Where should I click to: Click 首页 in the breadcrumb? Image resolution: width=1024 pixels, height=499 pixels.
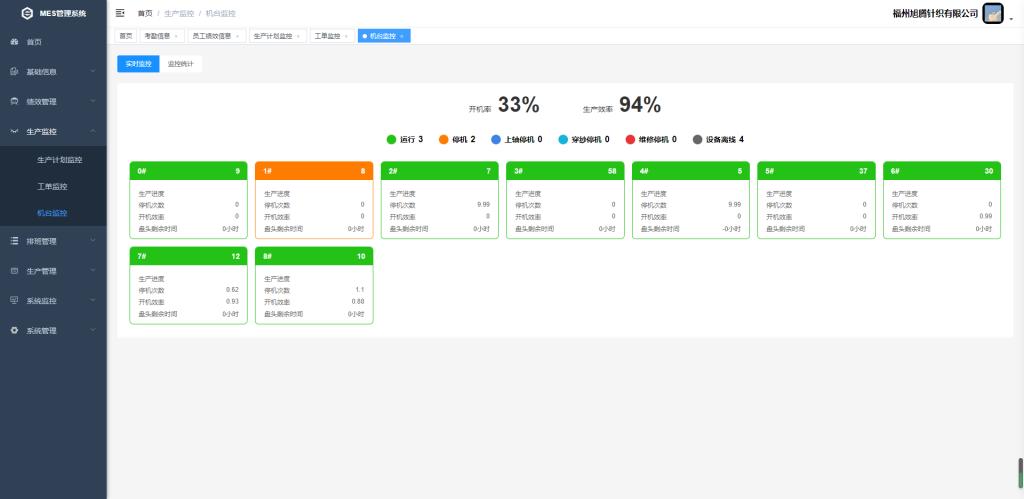pos(145,13)
